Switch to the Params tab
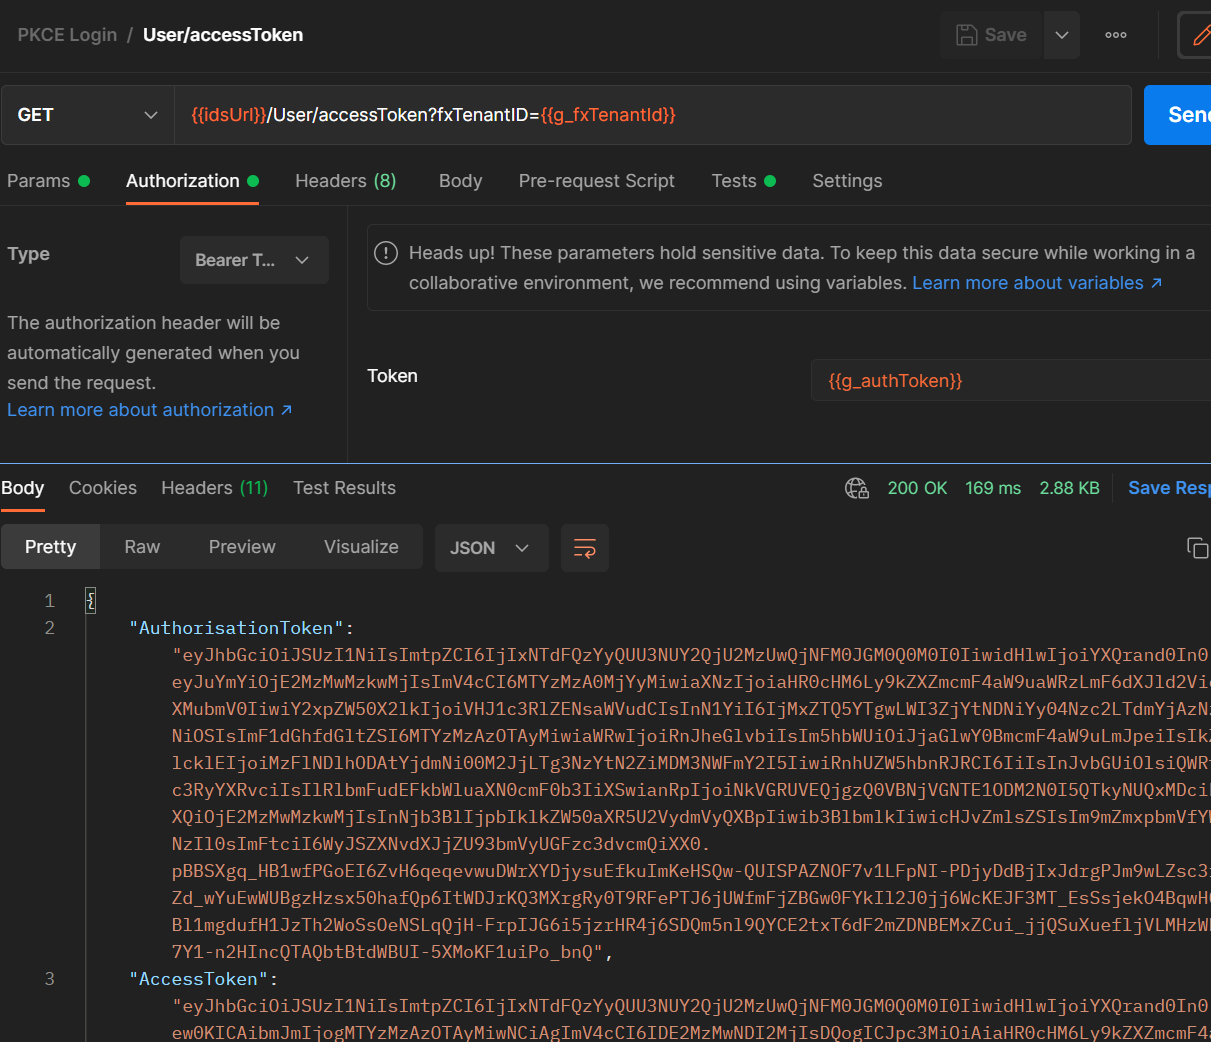This screenshot has height=1042, width=1211. 39,181
